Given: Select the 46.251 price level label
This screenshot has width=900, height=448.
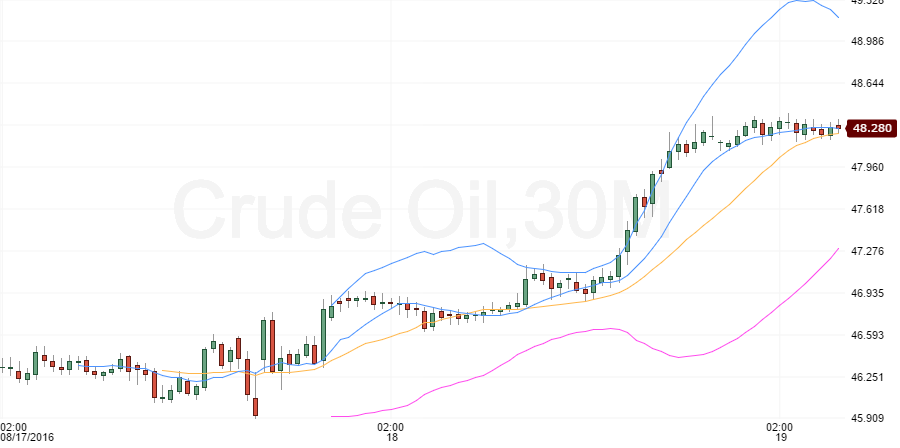Looking at the screenshot, I should (867, 377).
